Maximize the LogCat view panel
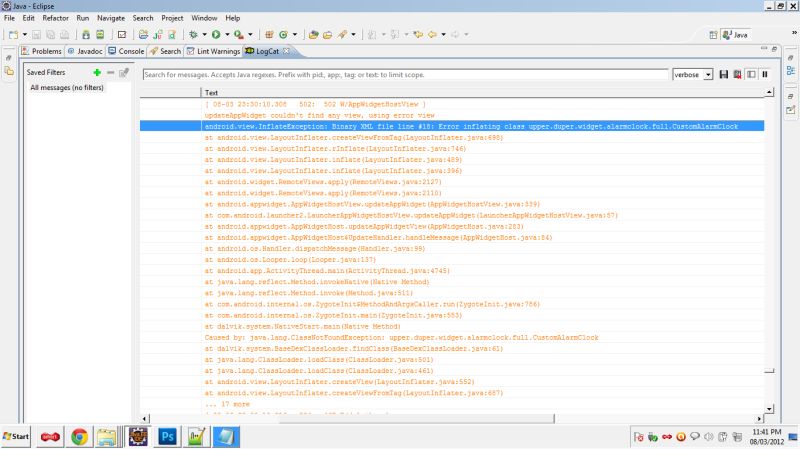 774,49
